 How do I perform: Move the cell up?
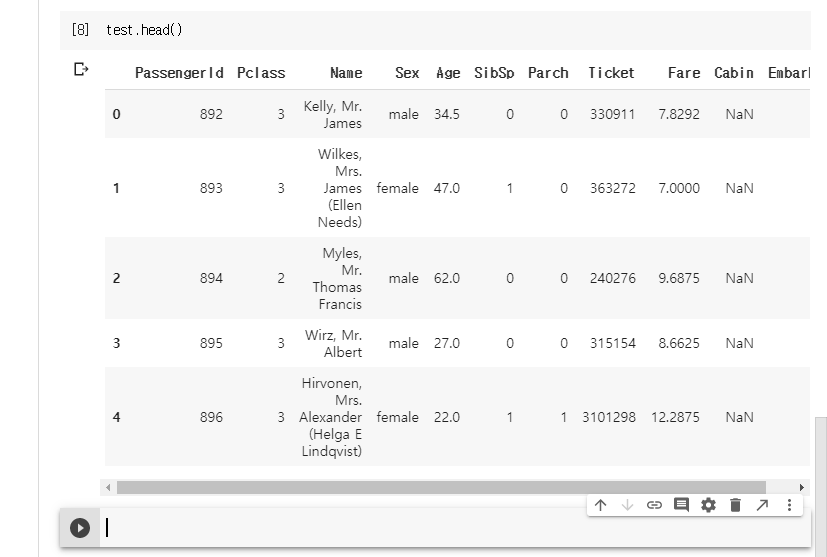[600, 505]
